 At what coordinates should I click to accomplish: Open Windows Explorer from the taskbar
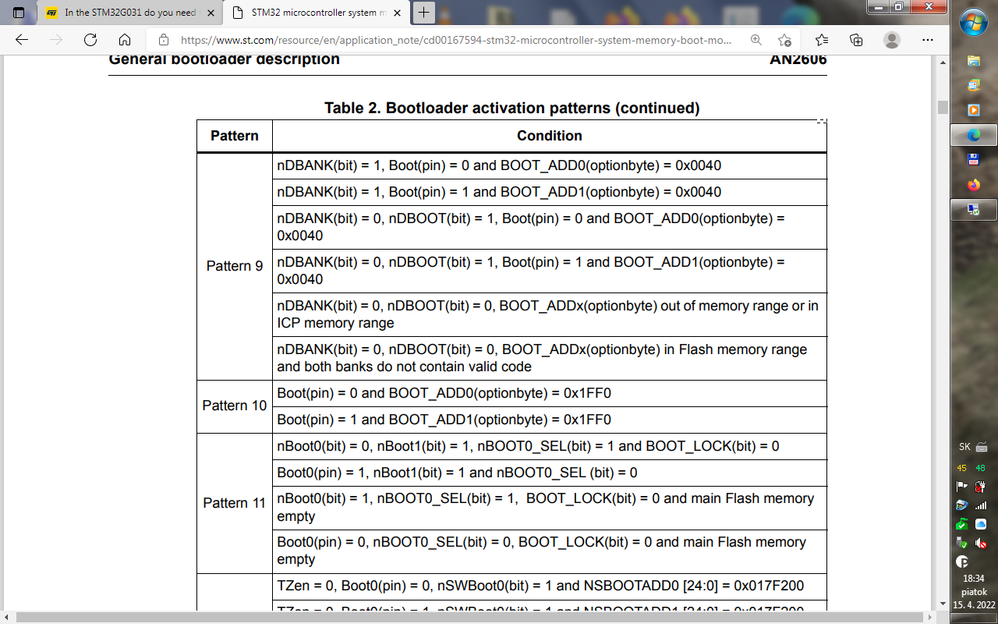974,61
